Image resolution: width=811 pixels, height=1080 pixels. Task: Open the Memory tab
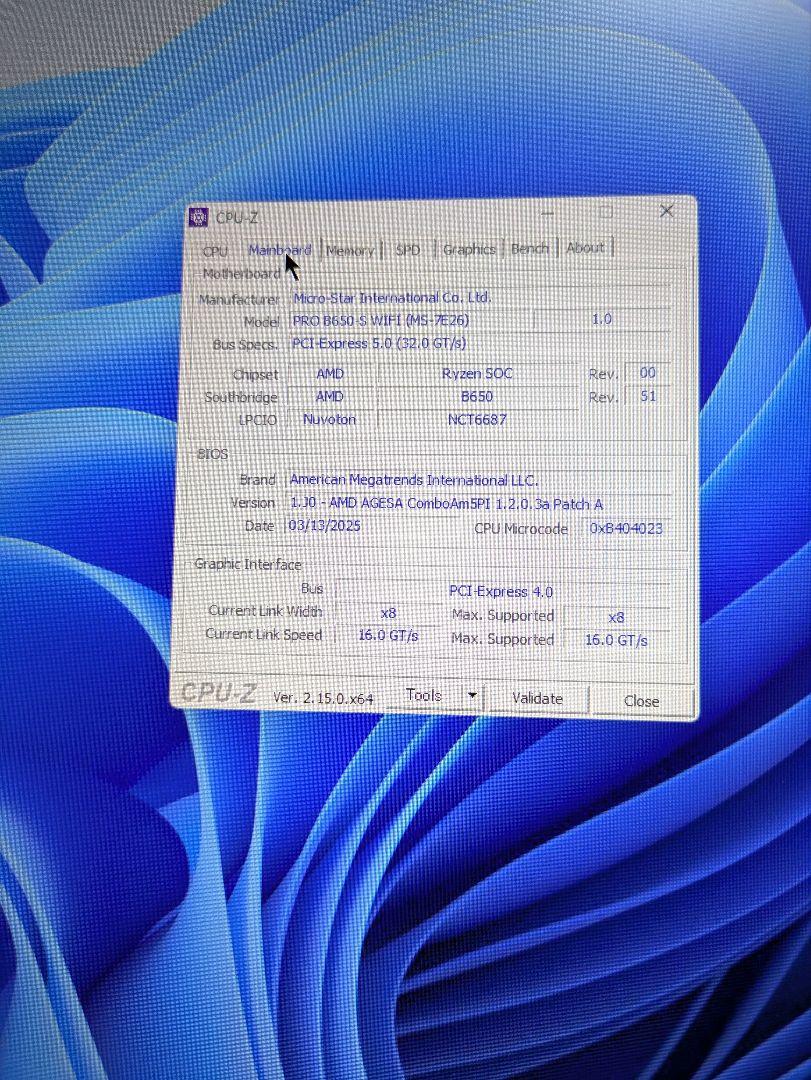(x=351, y=250)
